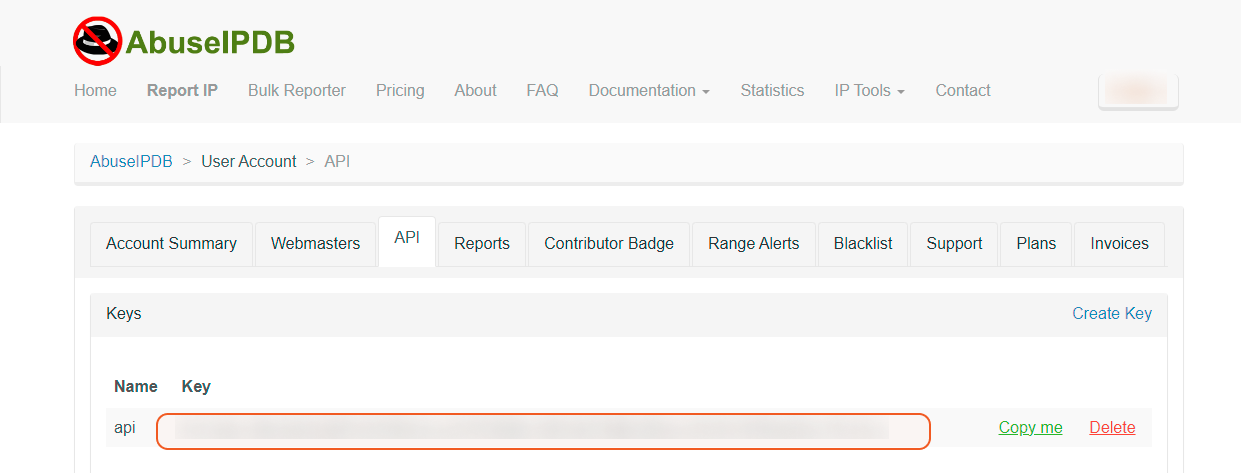Select the Blacklist tab

[862, 244]
